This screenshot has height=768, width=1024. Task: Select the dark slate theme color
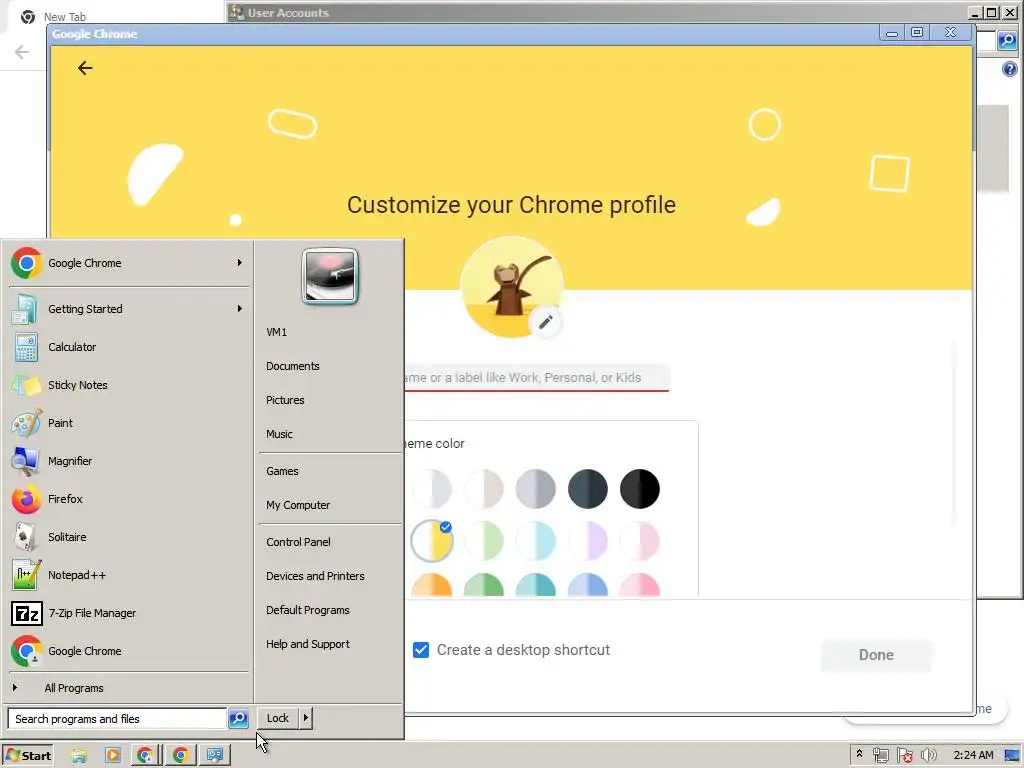[x=588, y=488]
